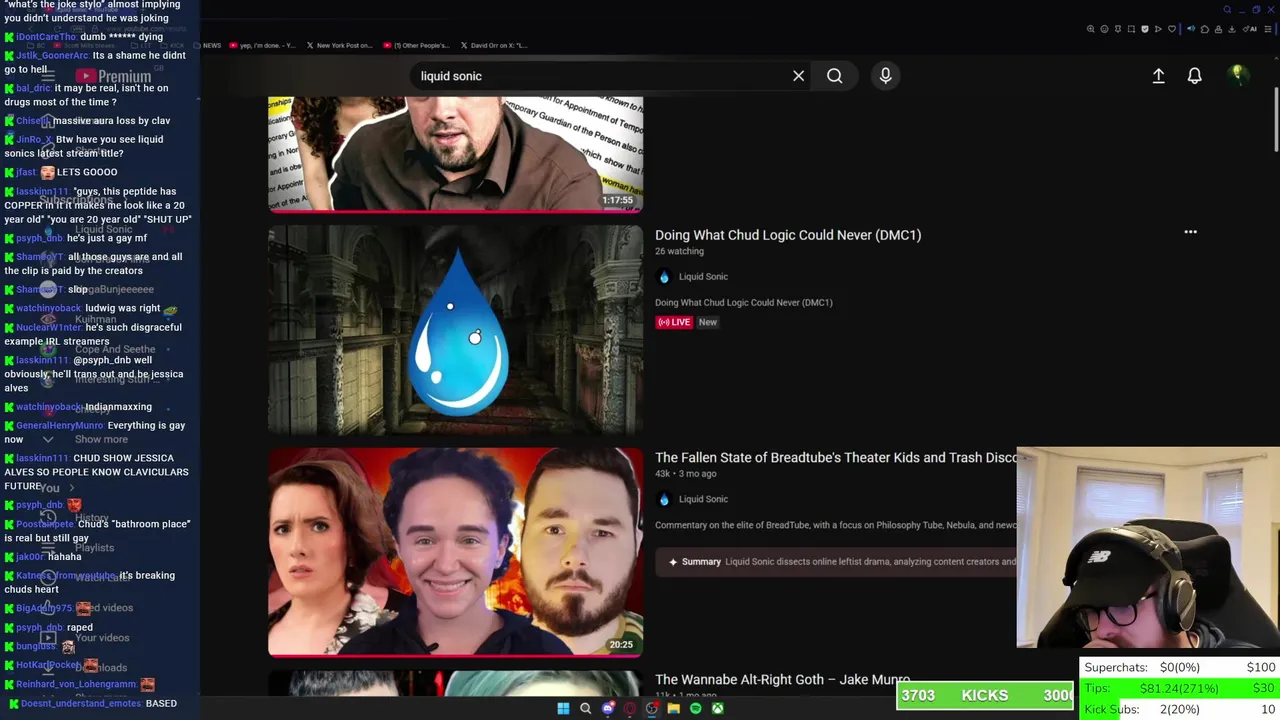The image size is (1280, 720).
Task: Open the Breadtube three-faces video thumbnail
Action: pos(455,552)
